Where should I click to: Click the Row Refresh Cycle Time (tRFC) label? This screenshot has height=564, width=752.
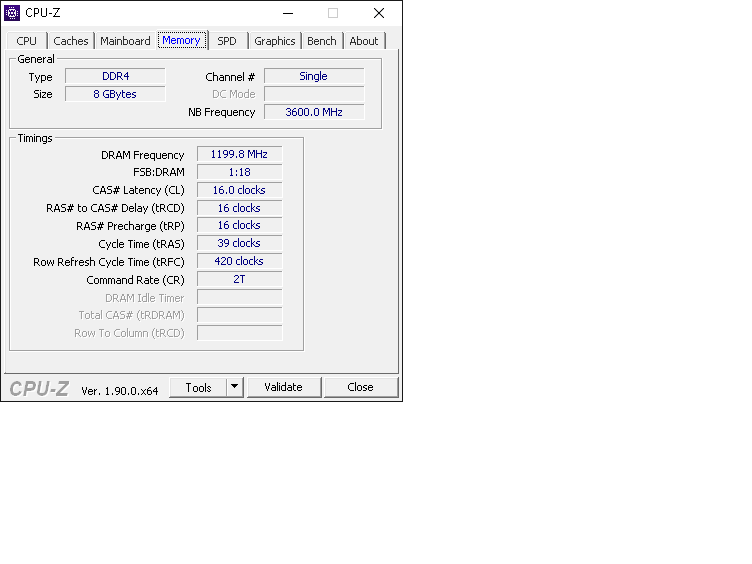pyautogui.click(x=109, y=262)
